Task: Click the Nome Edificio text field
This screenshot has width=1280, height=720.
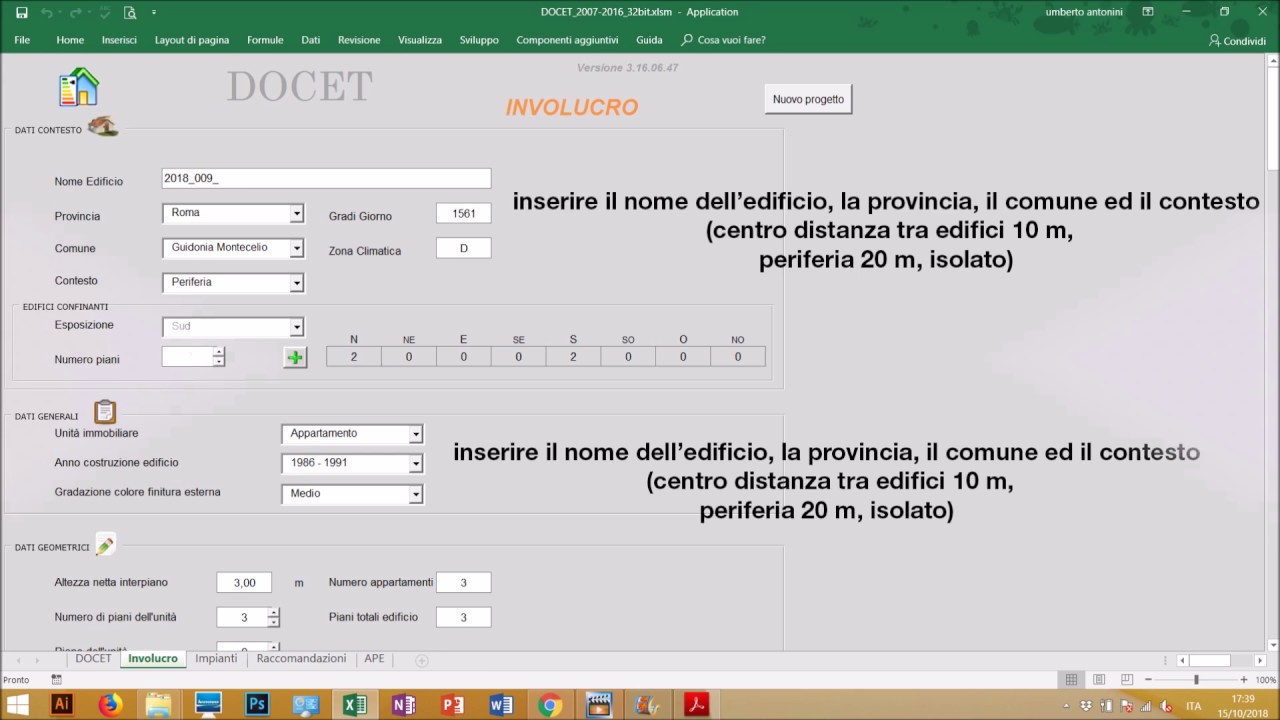Action: point(326,178)
